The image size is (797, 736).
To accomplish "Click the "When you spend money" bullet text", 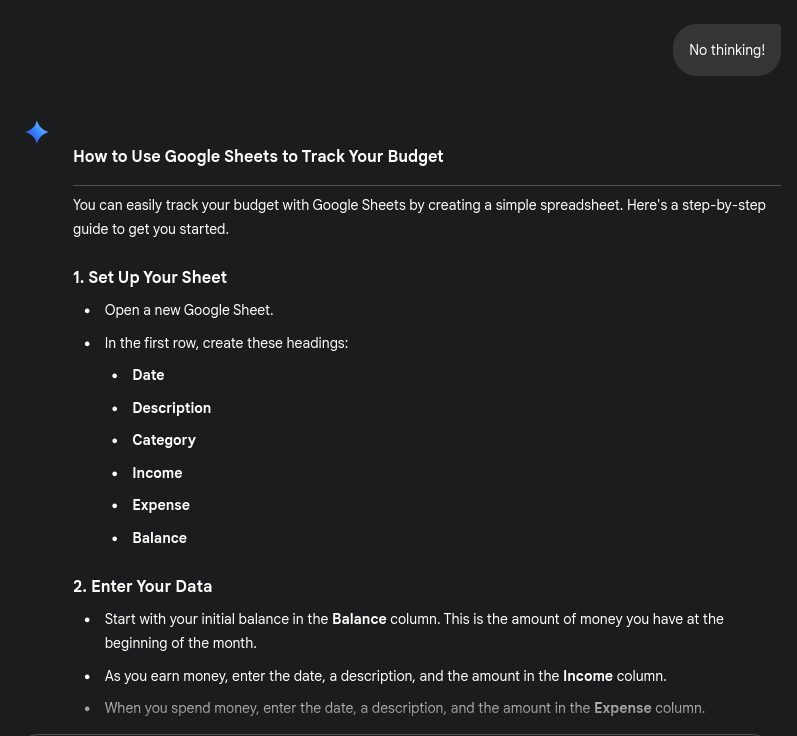I will click(347, 709).
